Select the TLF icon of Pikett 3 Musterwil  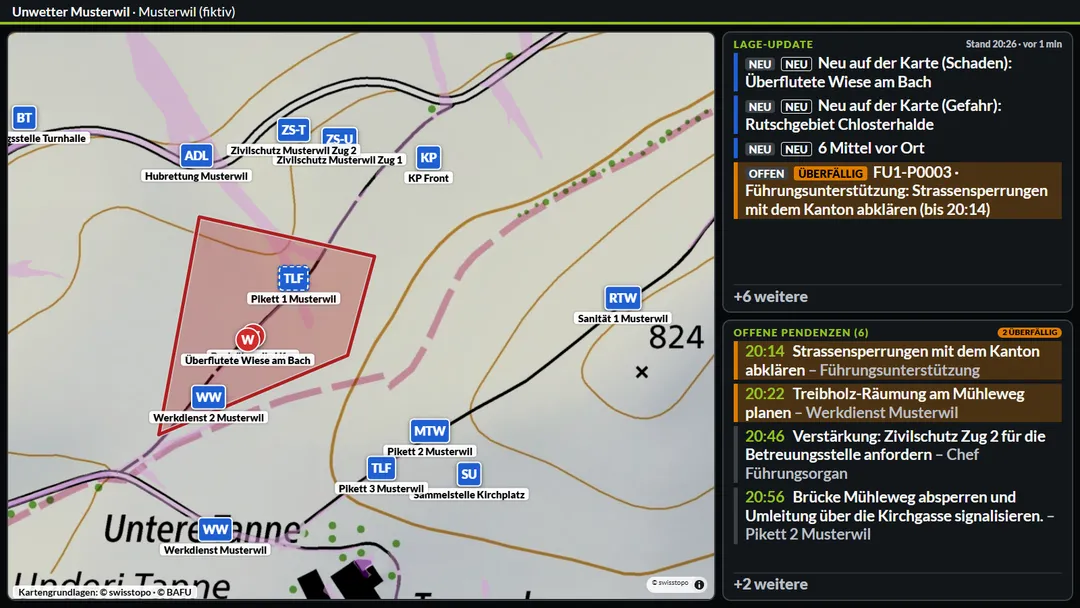click(x=381, y=468)
